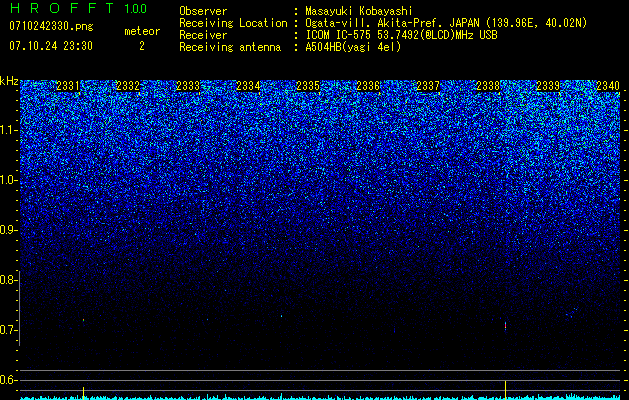Click the kHz axis unit label
629x400 pixels.
[x=9, y=81]
